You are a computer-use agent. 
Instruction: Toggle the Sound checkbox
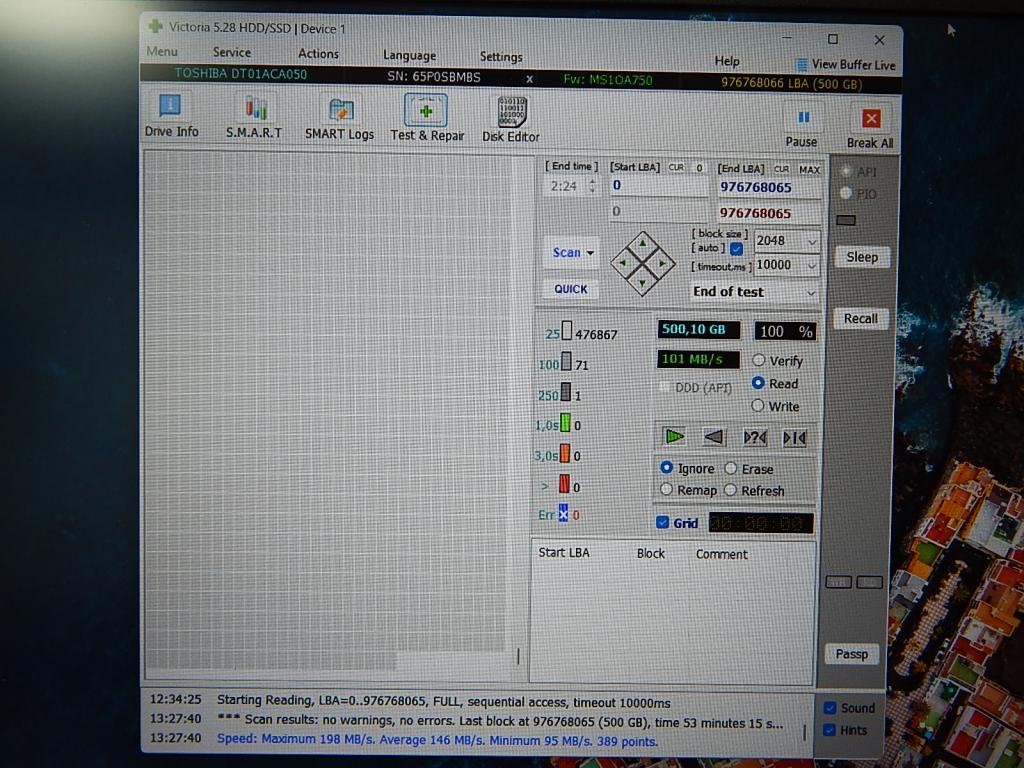(830, 708)
